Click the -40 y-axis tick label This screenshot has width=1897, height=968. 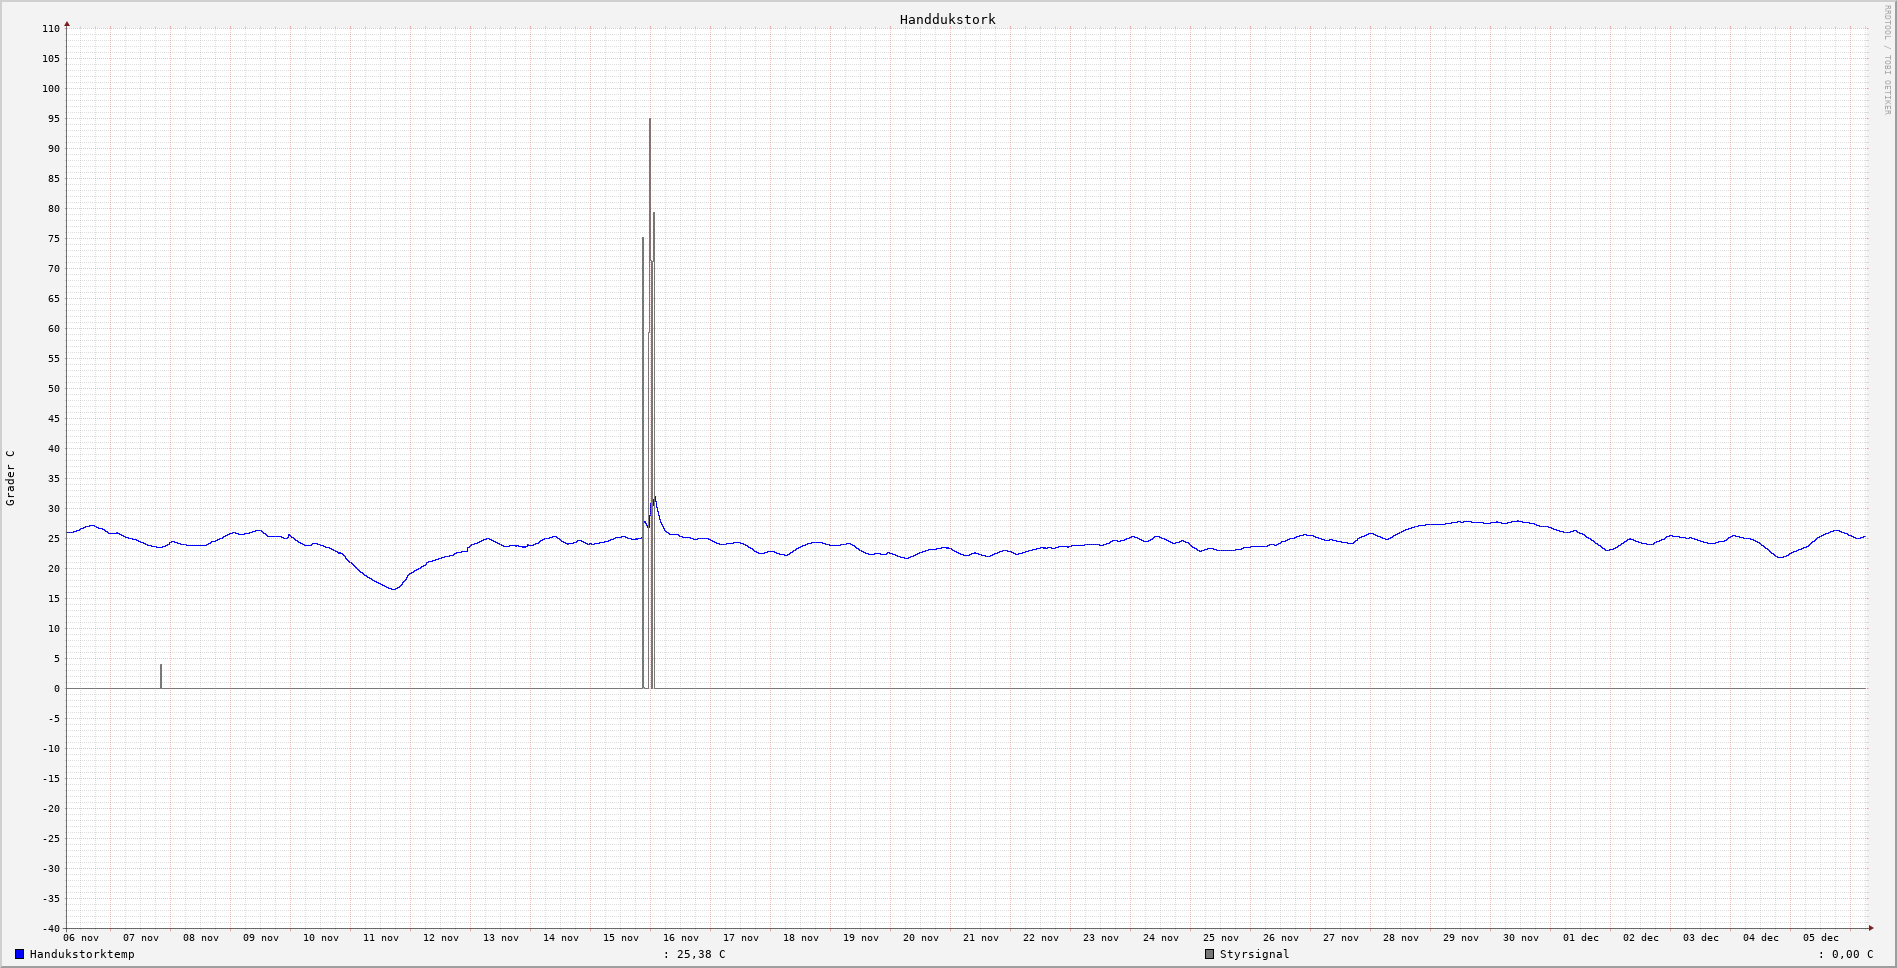tap(51, 928)
